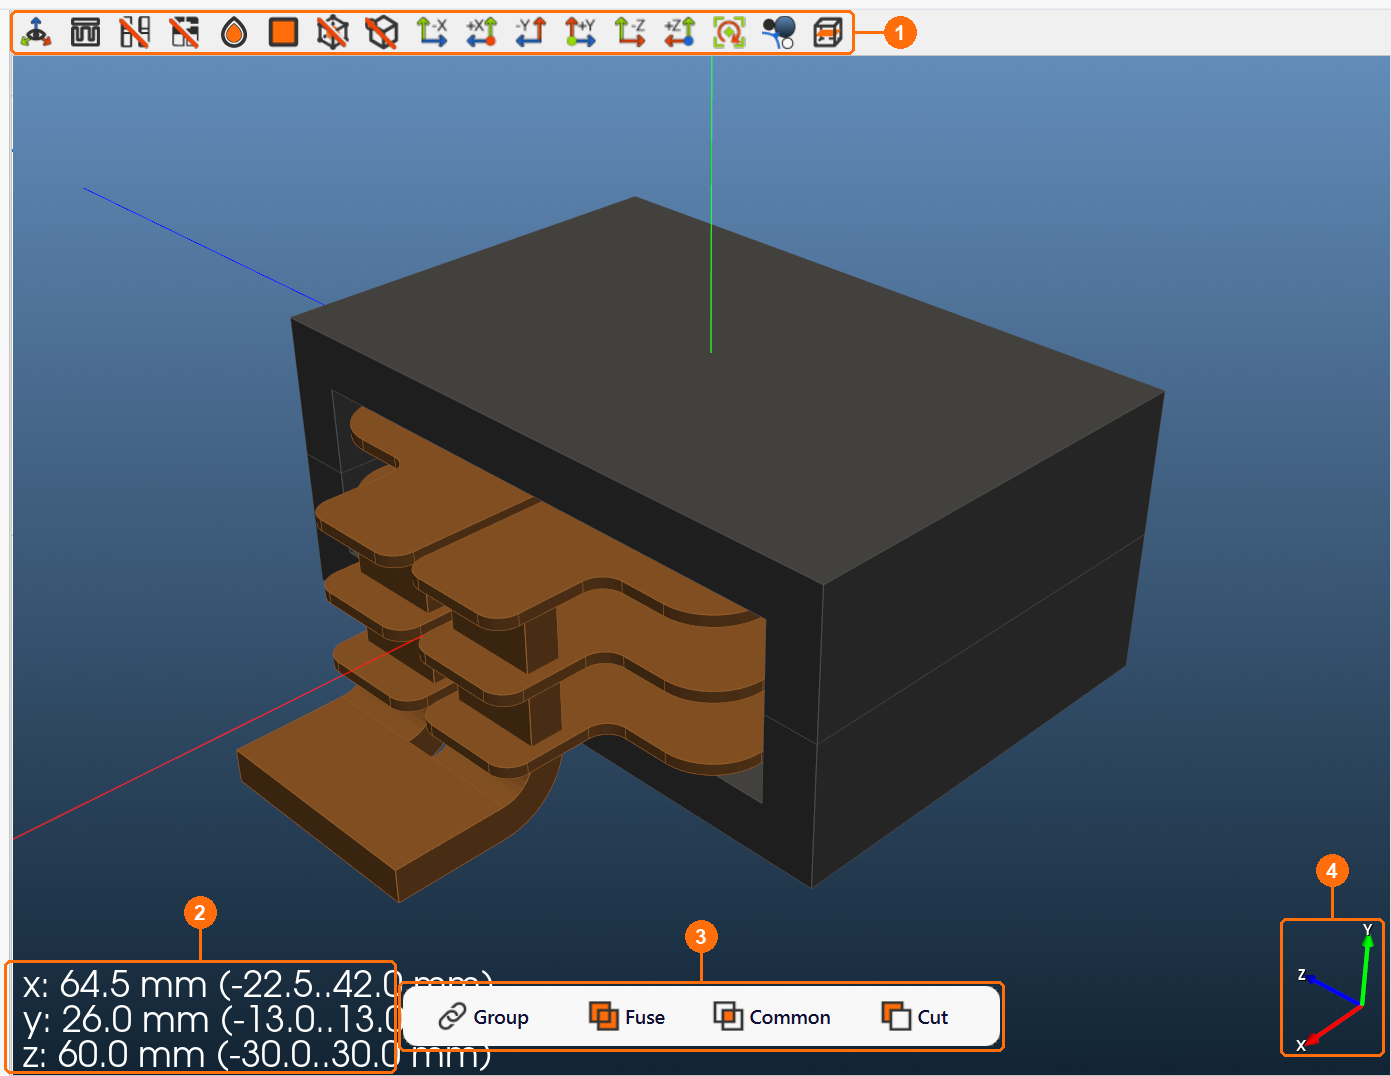The height and width of the screenshot is (1076, 1391).
Task: Set view to -Z direction
Action: pyautogui.click(x=630, y=33)
